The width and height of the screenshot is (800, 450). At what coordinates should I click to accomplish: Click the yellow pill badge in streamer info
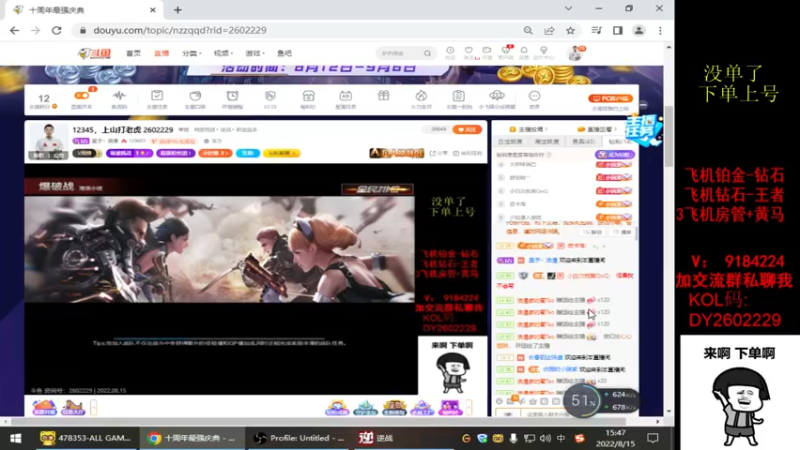coord(282,153)
